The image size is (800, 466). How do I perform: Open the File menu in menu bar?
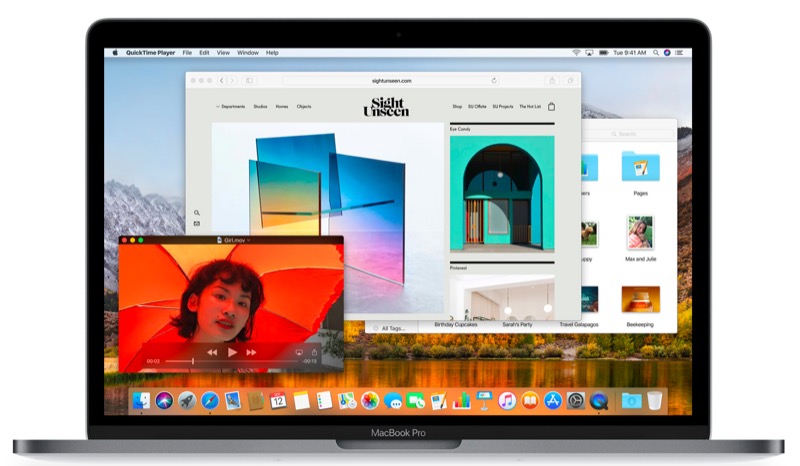pyautogui.click(x=187, y=52)
